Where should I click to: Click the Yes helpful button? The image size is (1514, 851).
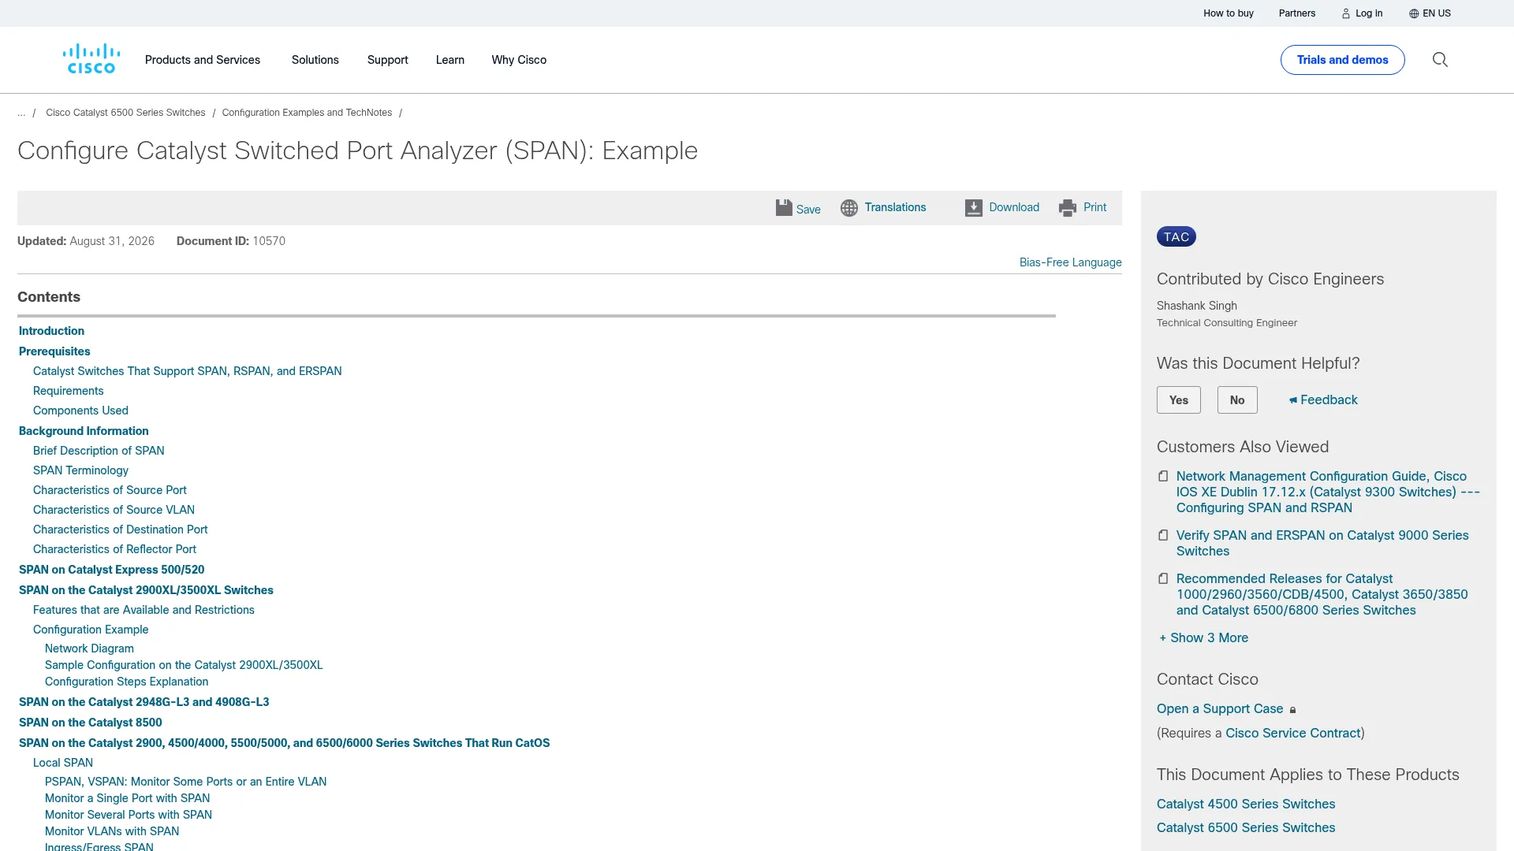pyautogui.click(x=1179, y=400)
